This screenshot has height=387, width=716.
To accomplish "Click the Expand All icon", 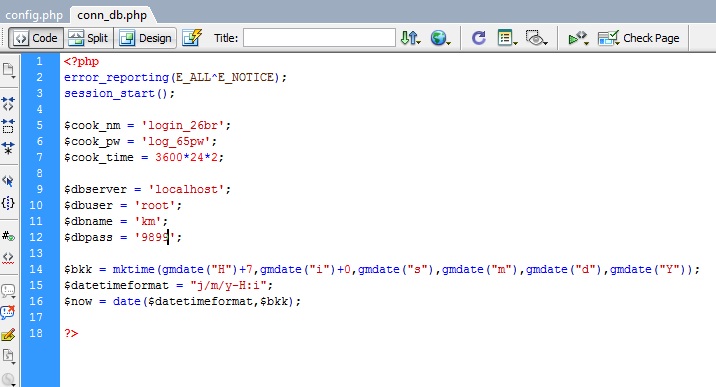I will tap(8, 147).
